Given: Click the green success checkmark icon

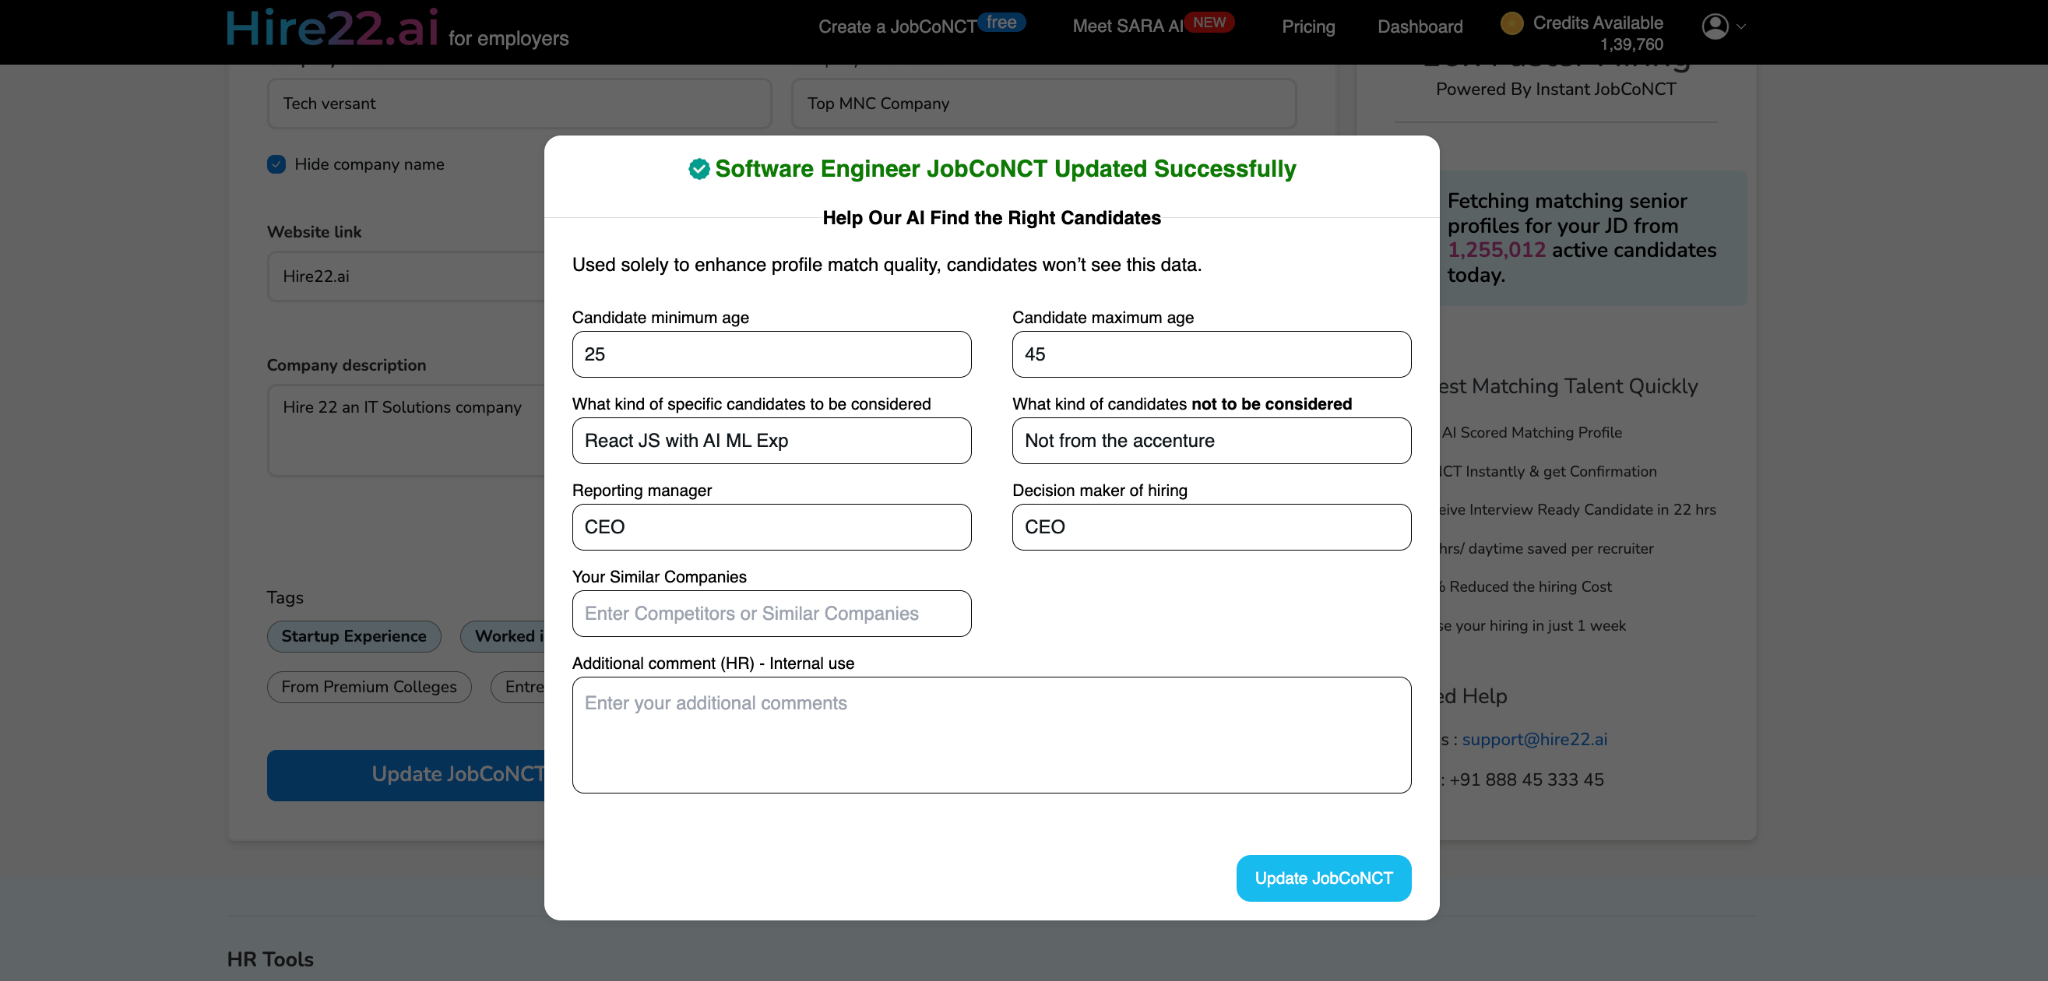Looking at the screenshot, I should coord(699,169).
